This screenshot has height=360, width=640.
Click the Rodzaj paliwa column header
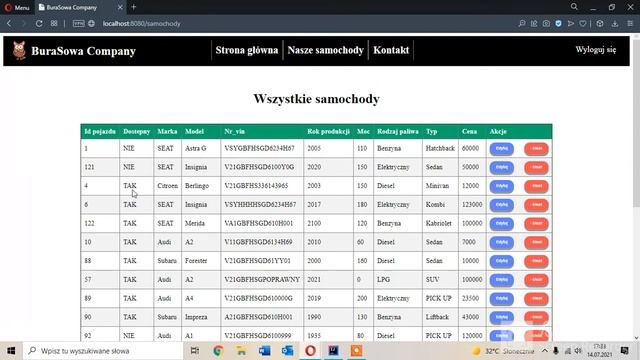[398, 131]
